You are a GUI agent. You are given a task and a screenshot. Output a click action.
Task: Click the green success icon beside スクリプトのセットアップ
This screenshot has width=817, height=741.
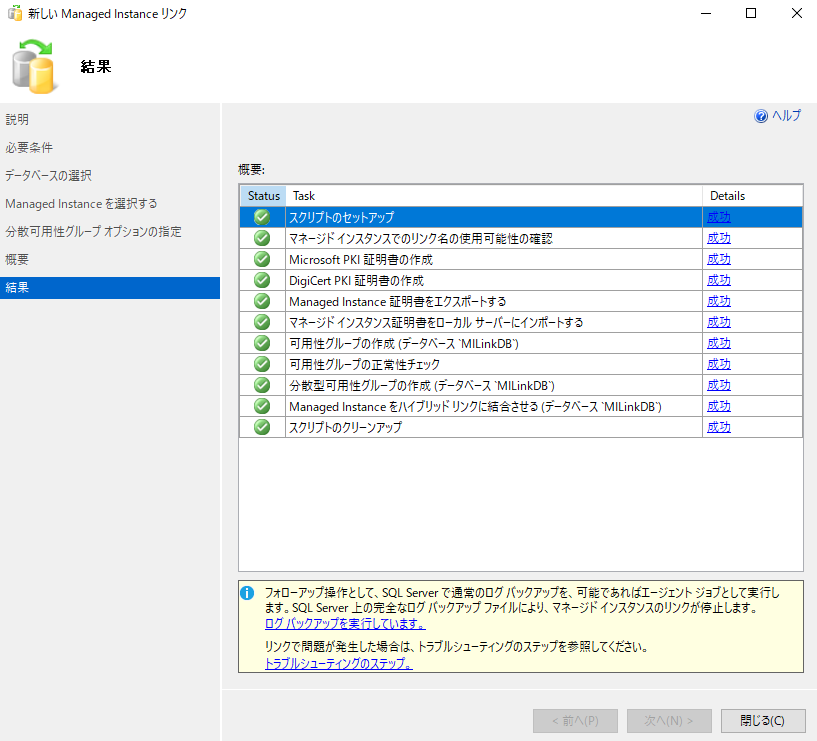[x=260, y=216]
